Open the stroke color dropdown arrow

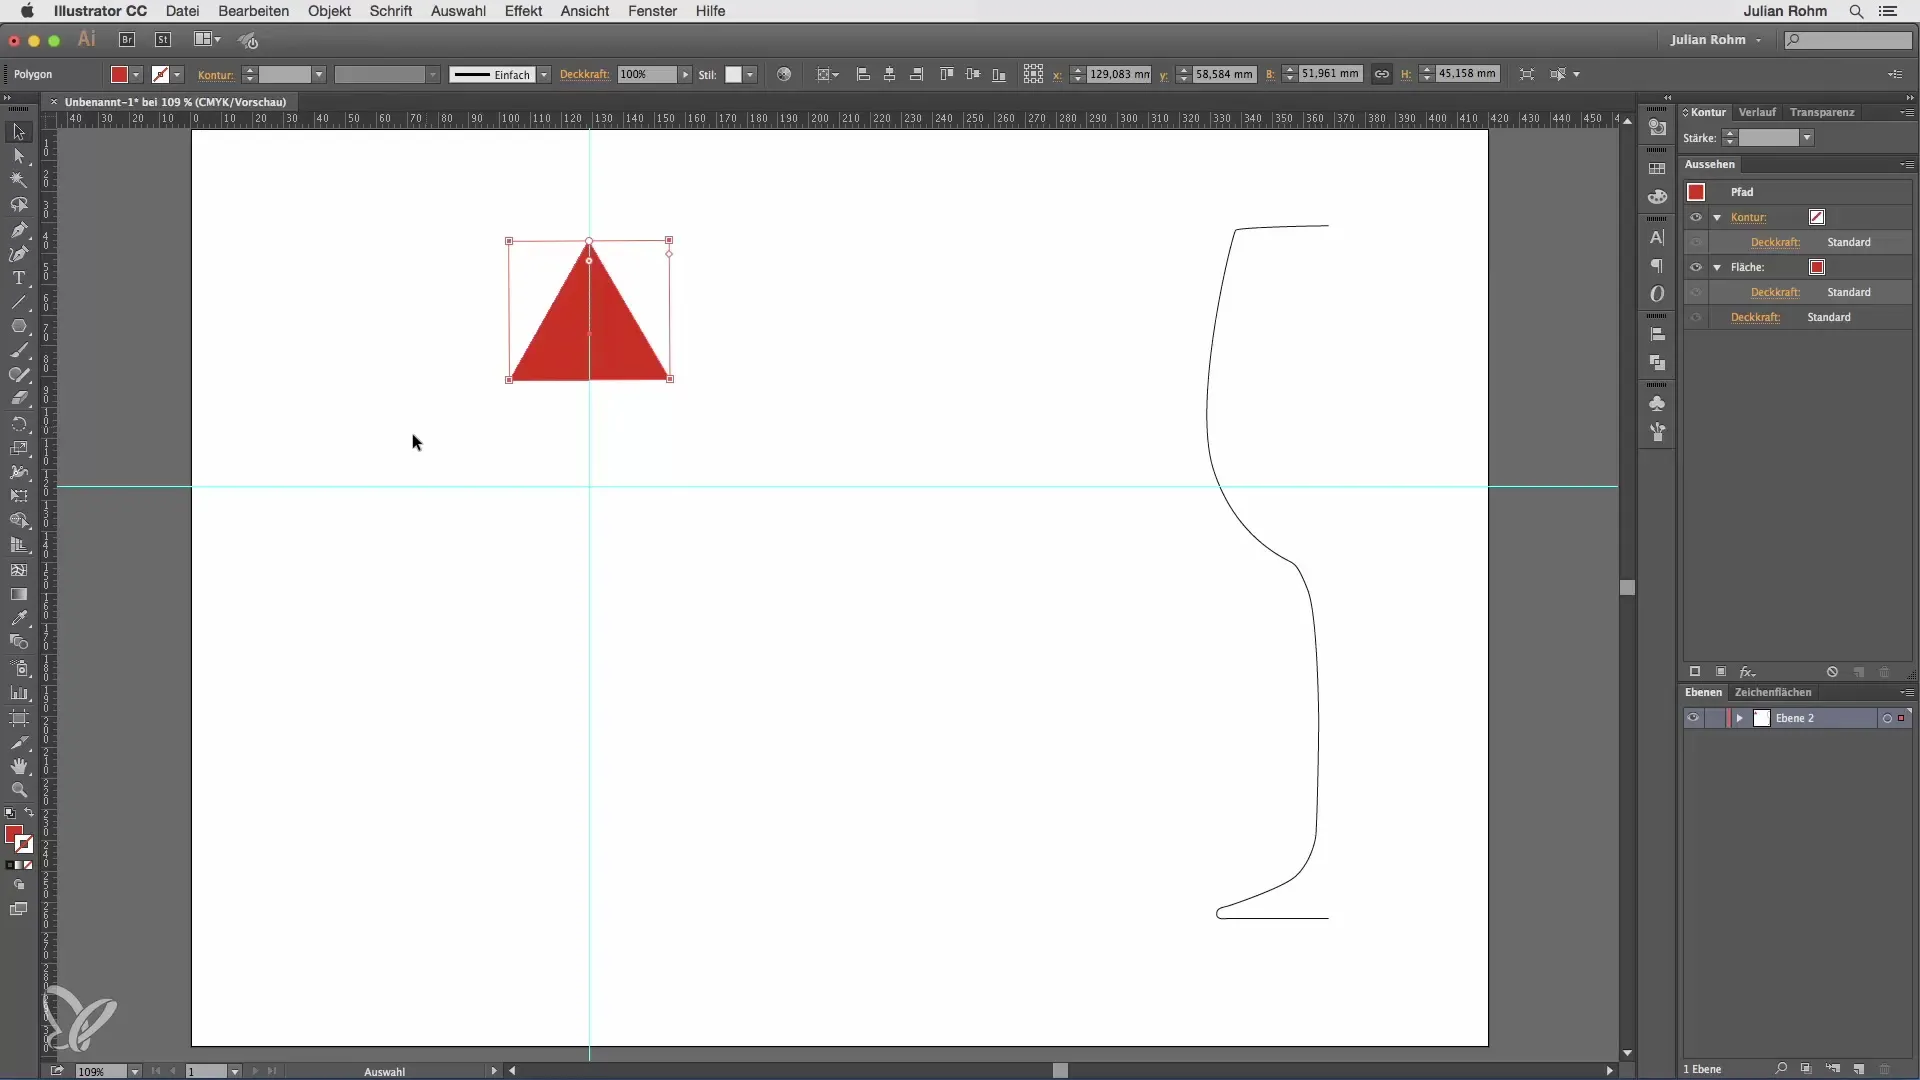[x=177, y=75]
